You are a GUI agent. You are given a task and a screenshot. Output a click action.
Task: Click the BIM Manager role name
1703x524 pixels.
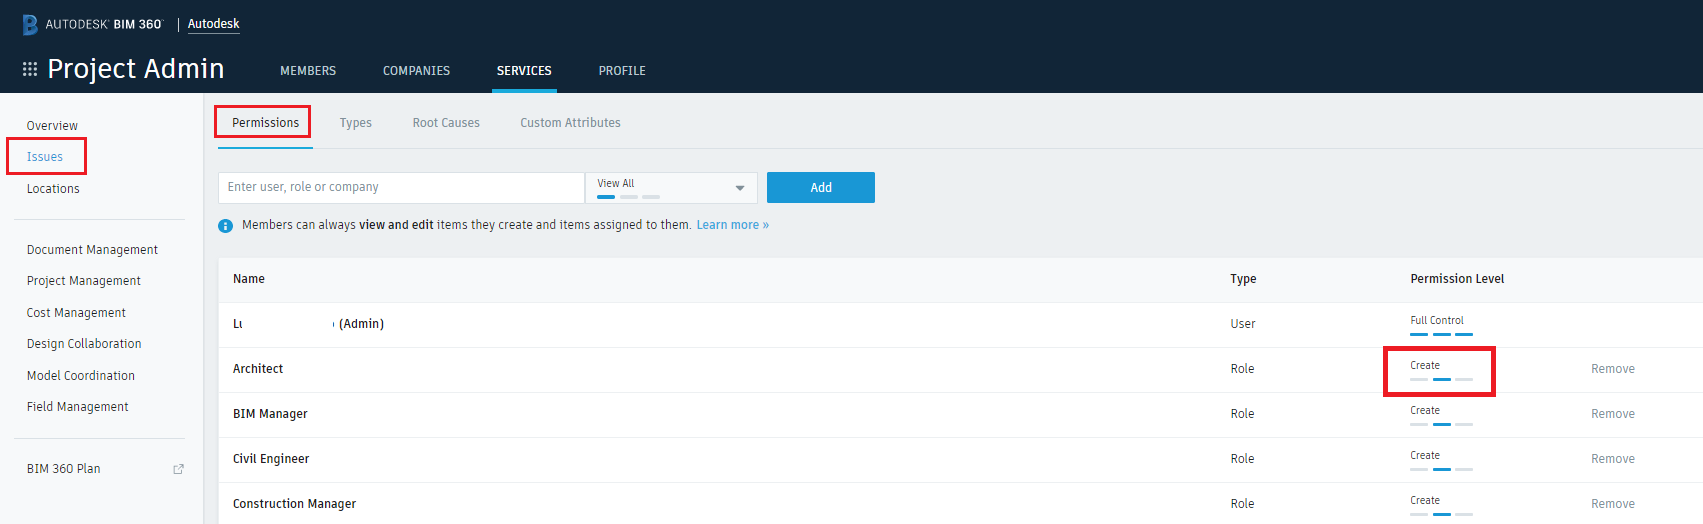pyautogui.click(x=270, y=414)
